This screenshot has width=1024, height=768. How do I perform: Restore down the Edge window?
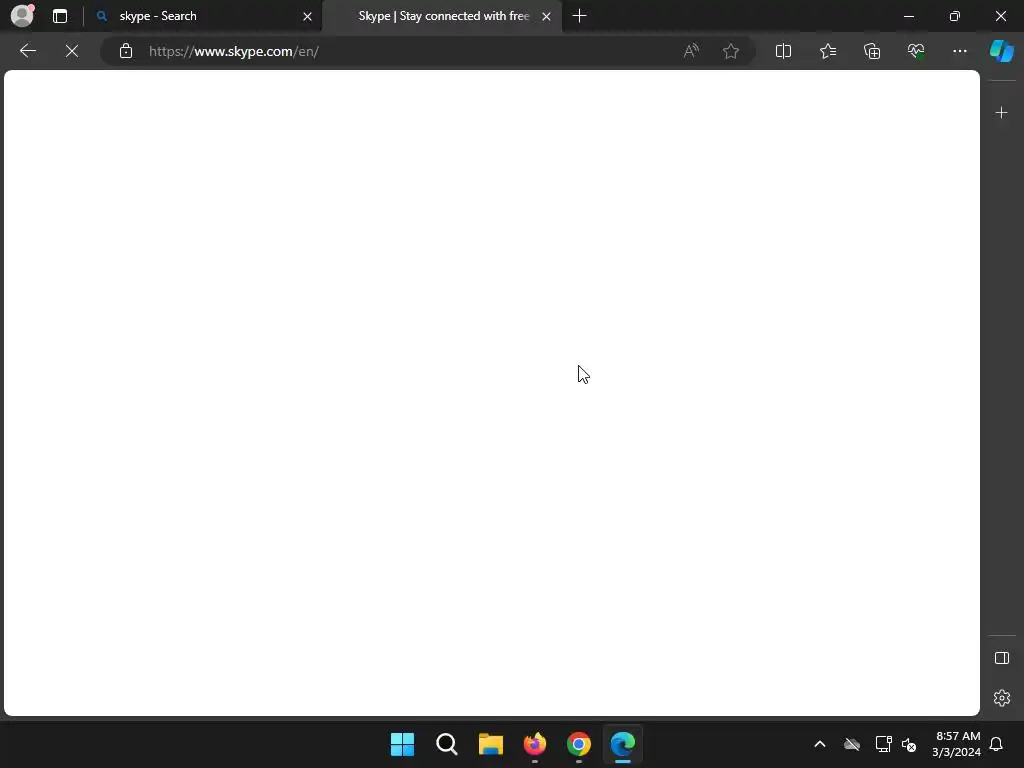(955, 16)
